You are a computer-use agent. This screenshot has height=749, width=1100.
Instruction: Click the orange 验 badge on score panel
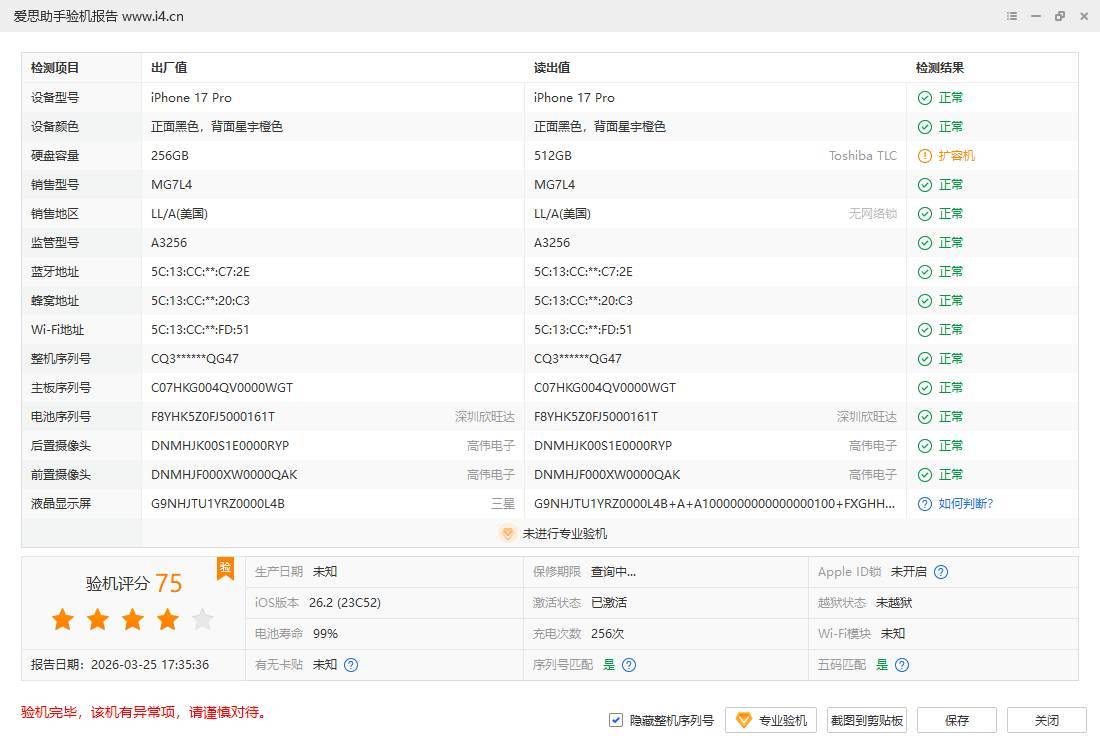(x=226, y=568)
